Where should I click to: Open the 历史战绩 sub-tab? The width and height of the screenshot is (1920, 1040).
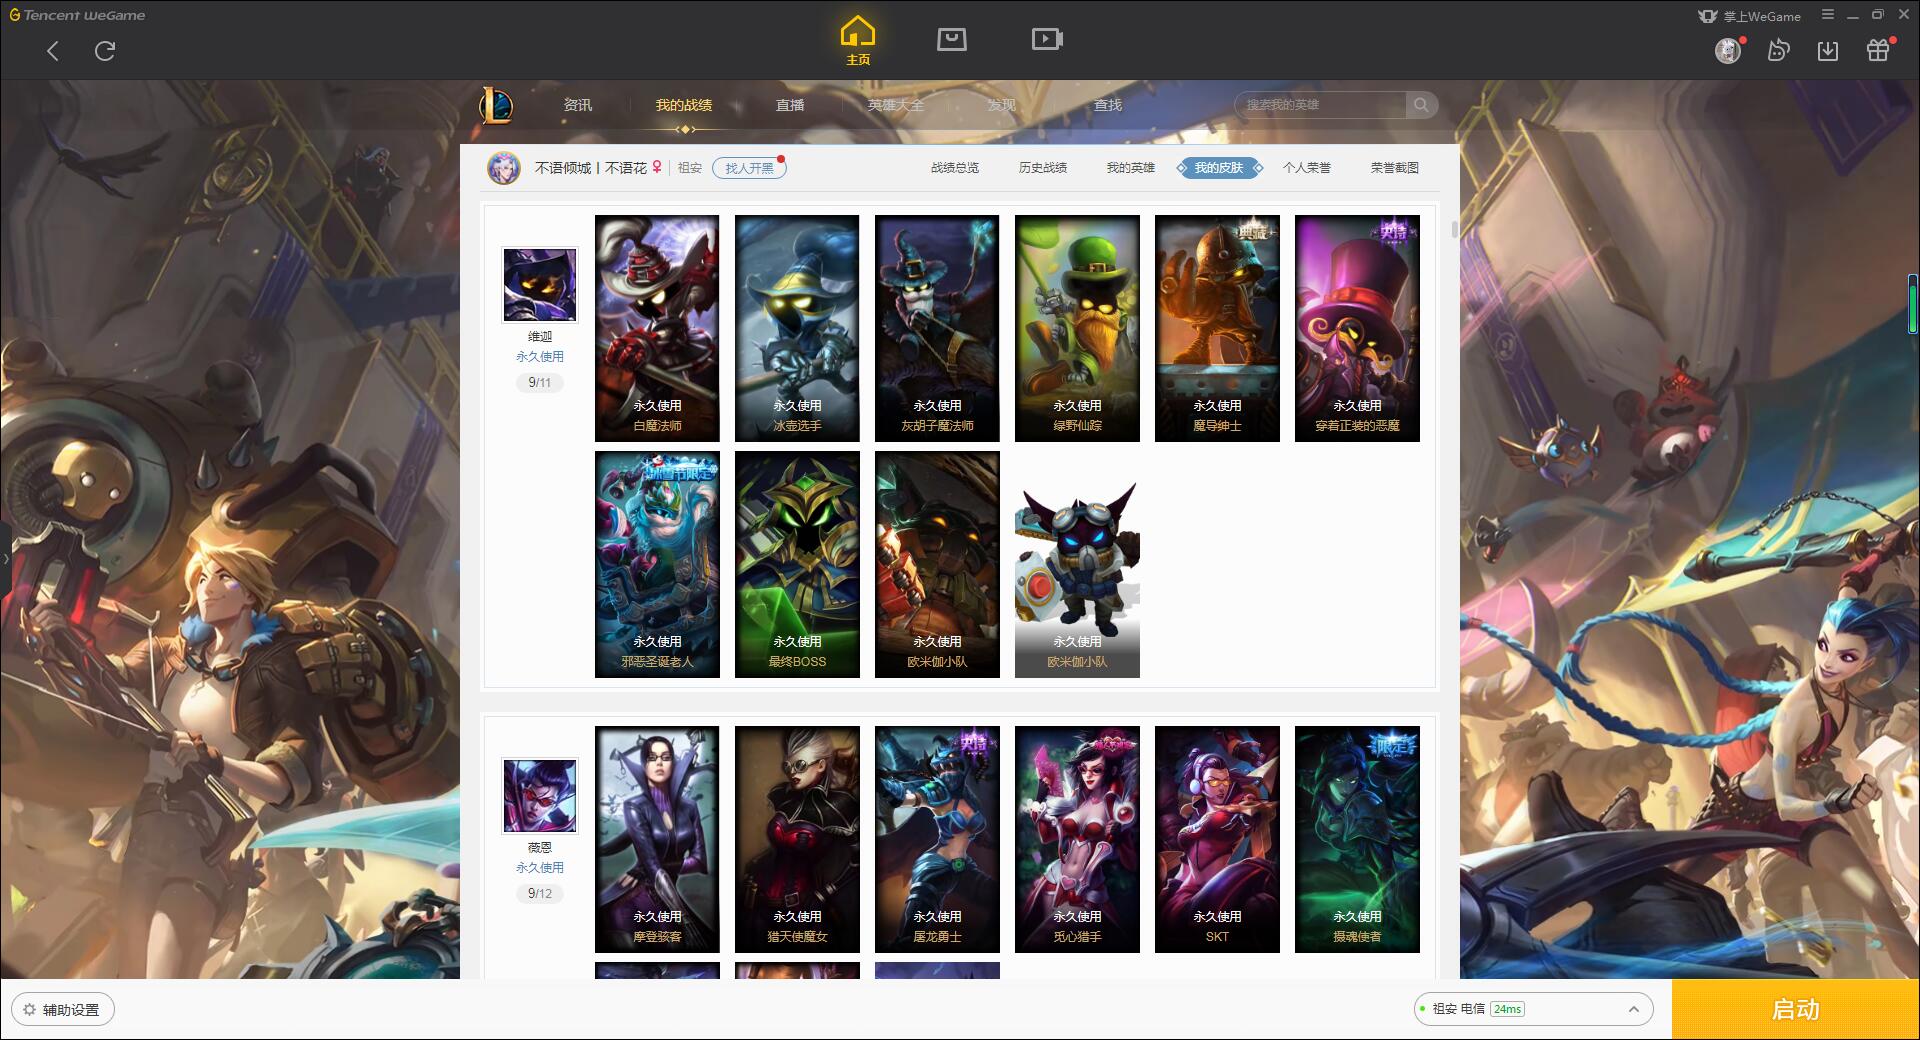pos(1043,168)
